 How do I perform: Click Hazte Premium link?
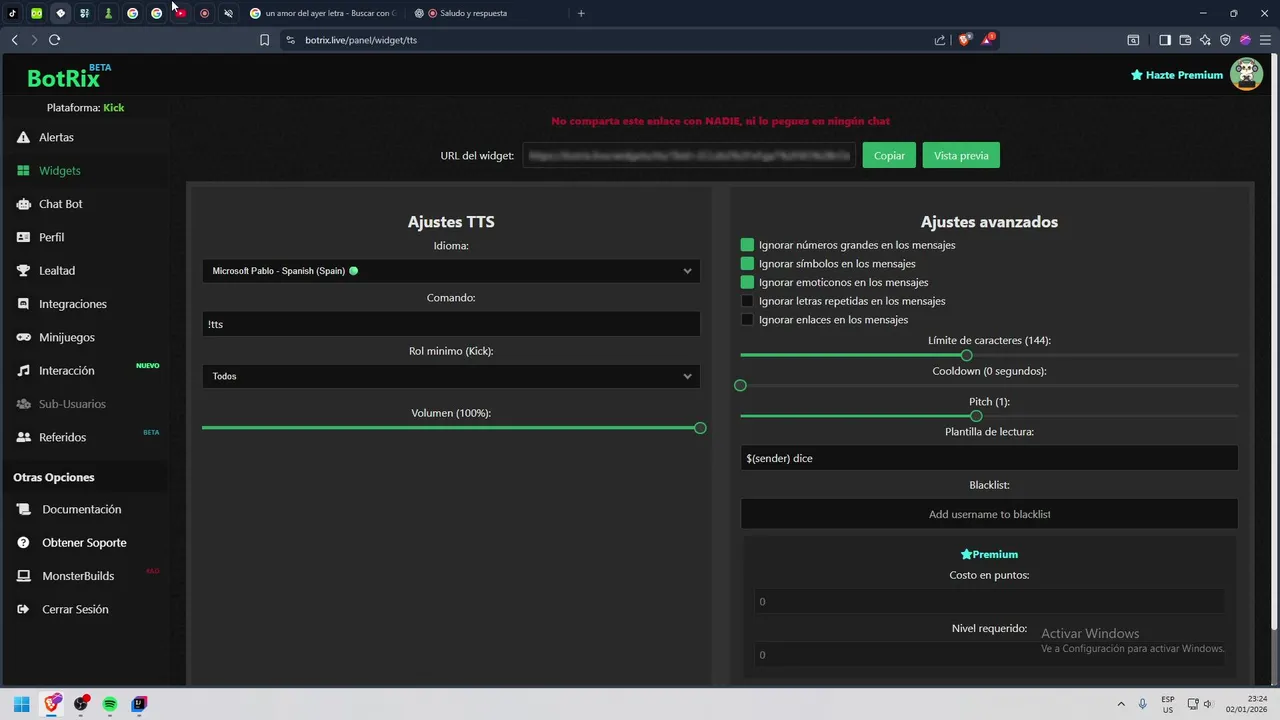click(x=1177, y=75)
